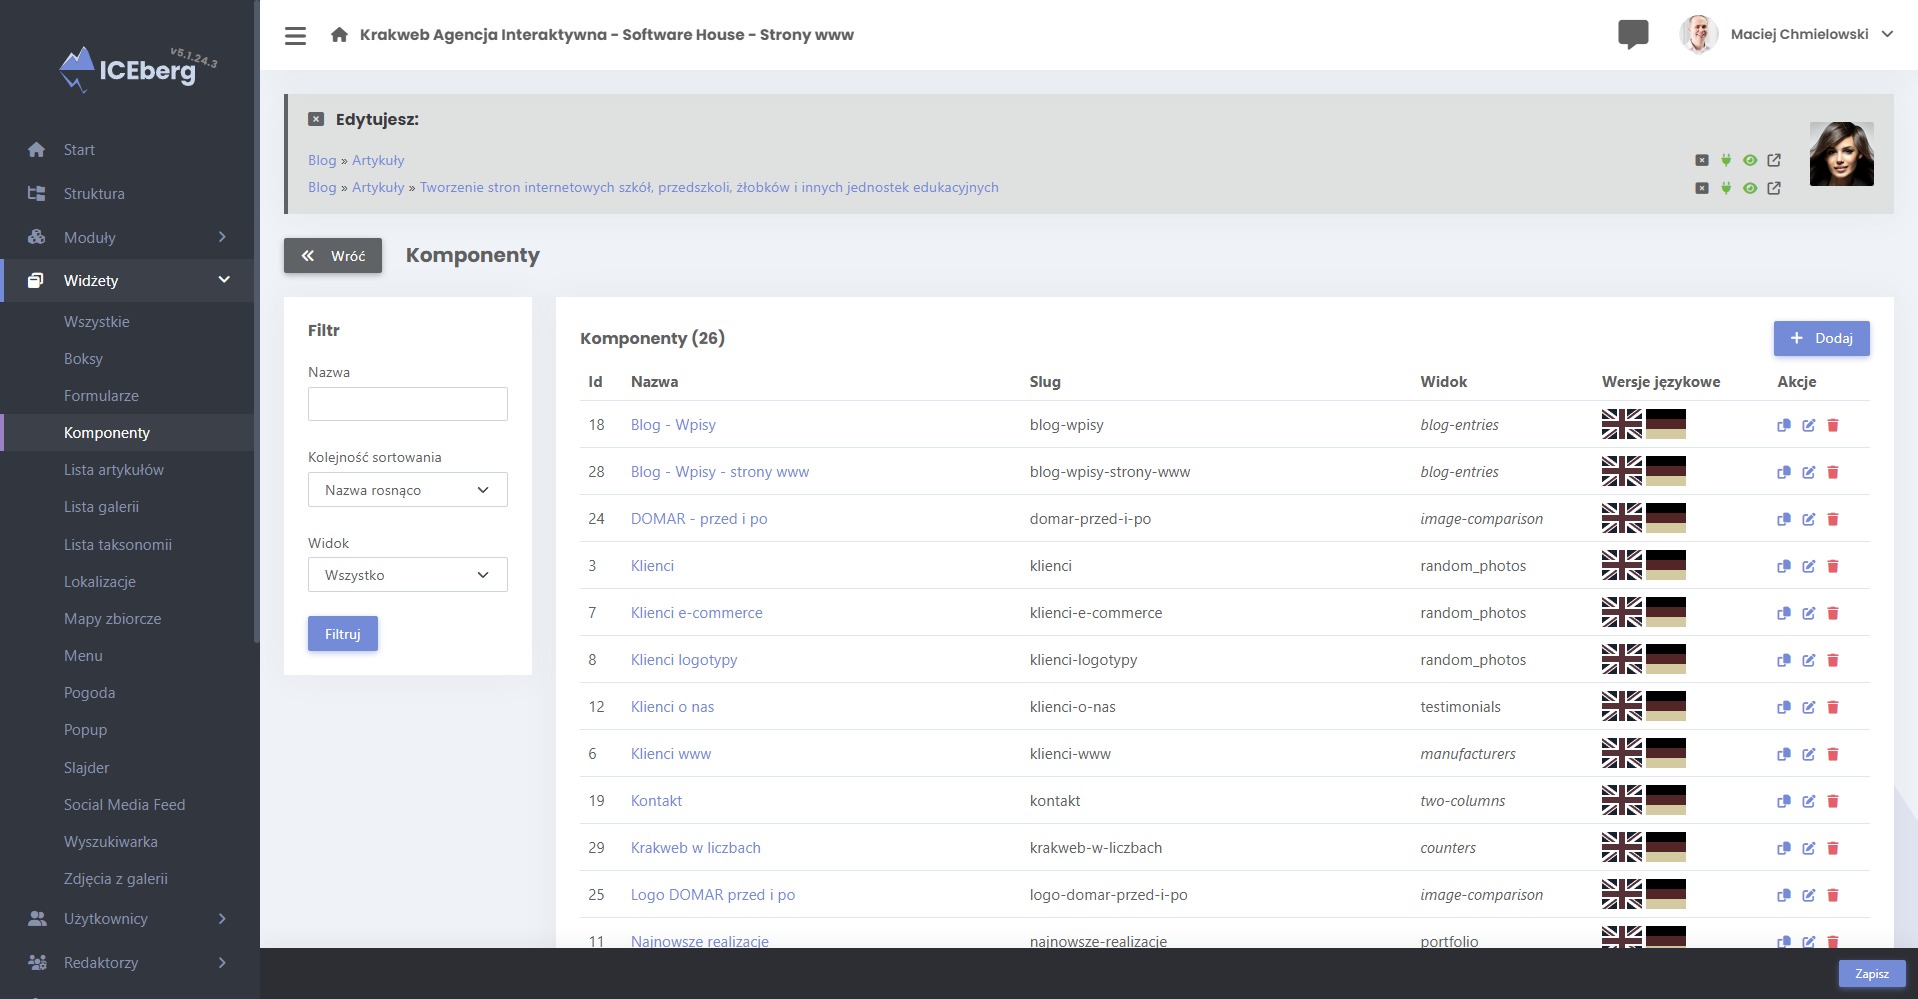Duplicate the Klienci e-commerce component

1783,613
